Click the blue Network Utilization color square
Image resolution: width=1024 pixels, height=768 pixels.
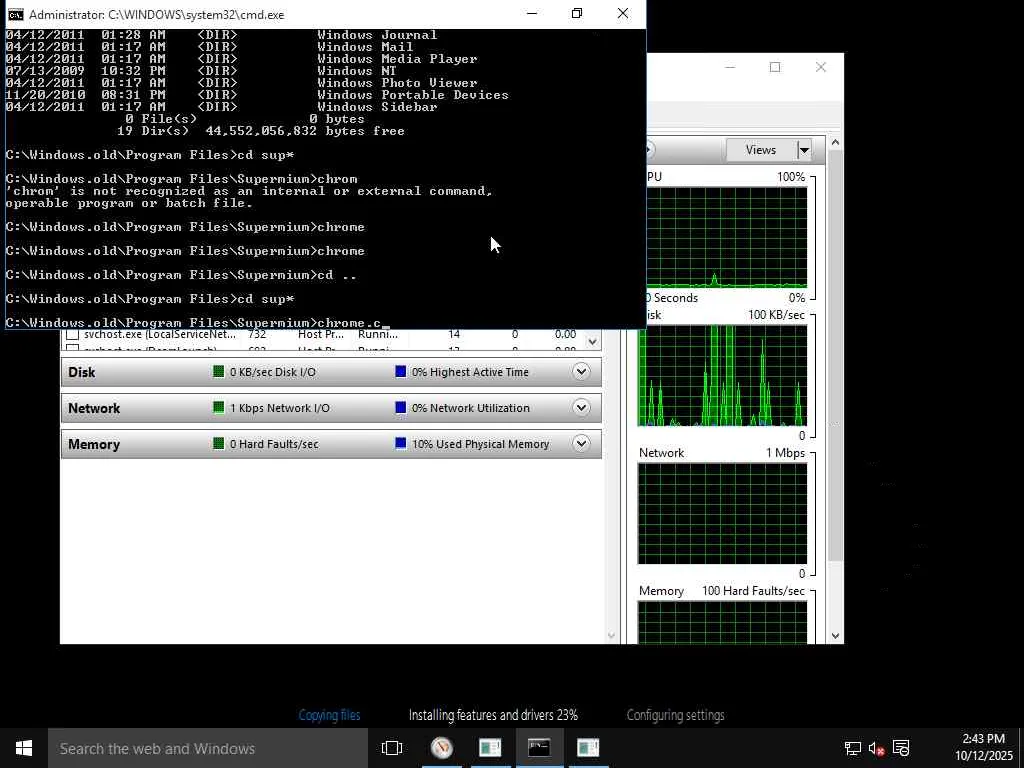click(401, 408)
